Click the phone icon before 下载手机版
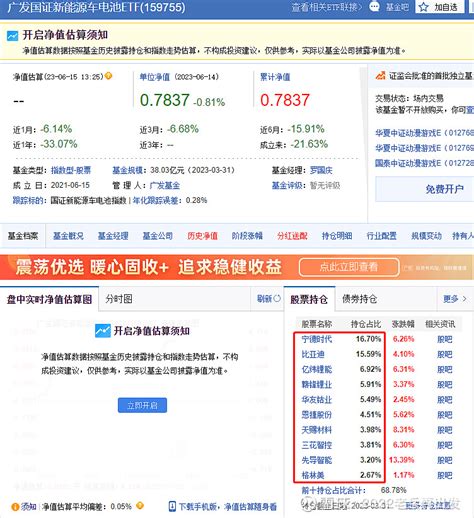The image size is (474, 518). tap(172, 506)
